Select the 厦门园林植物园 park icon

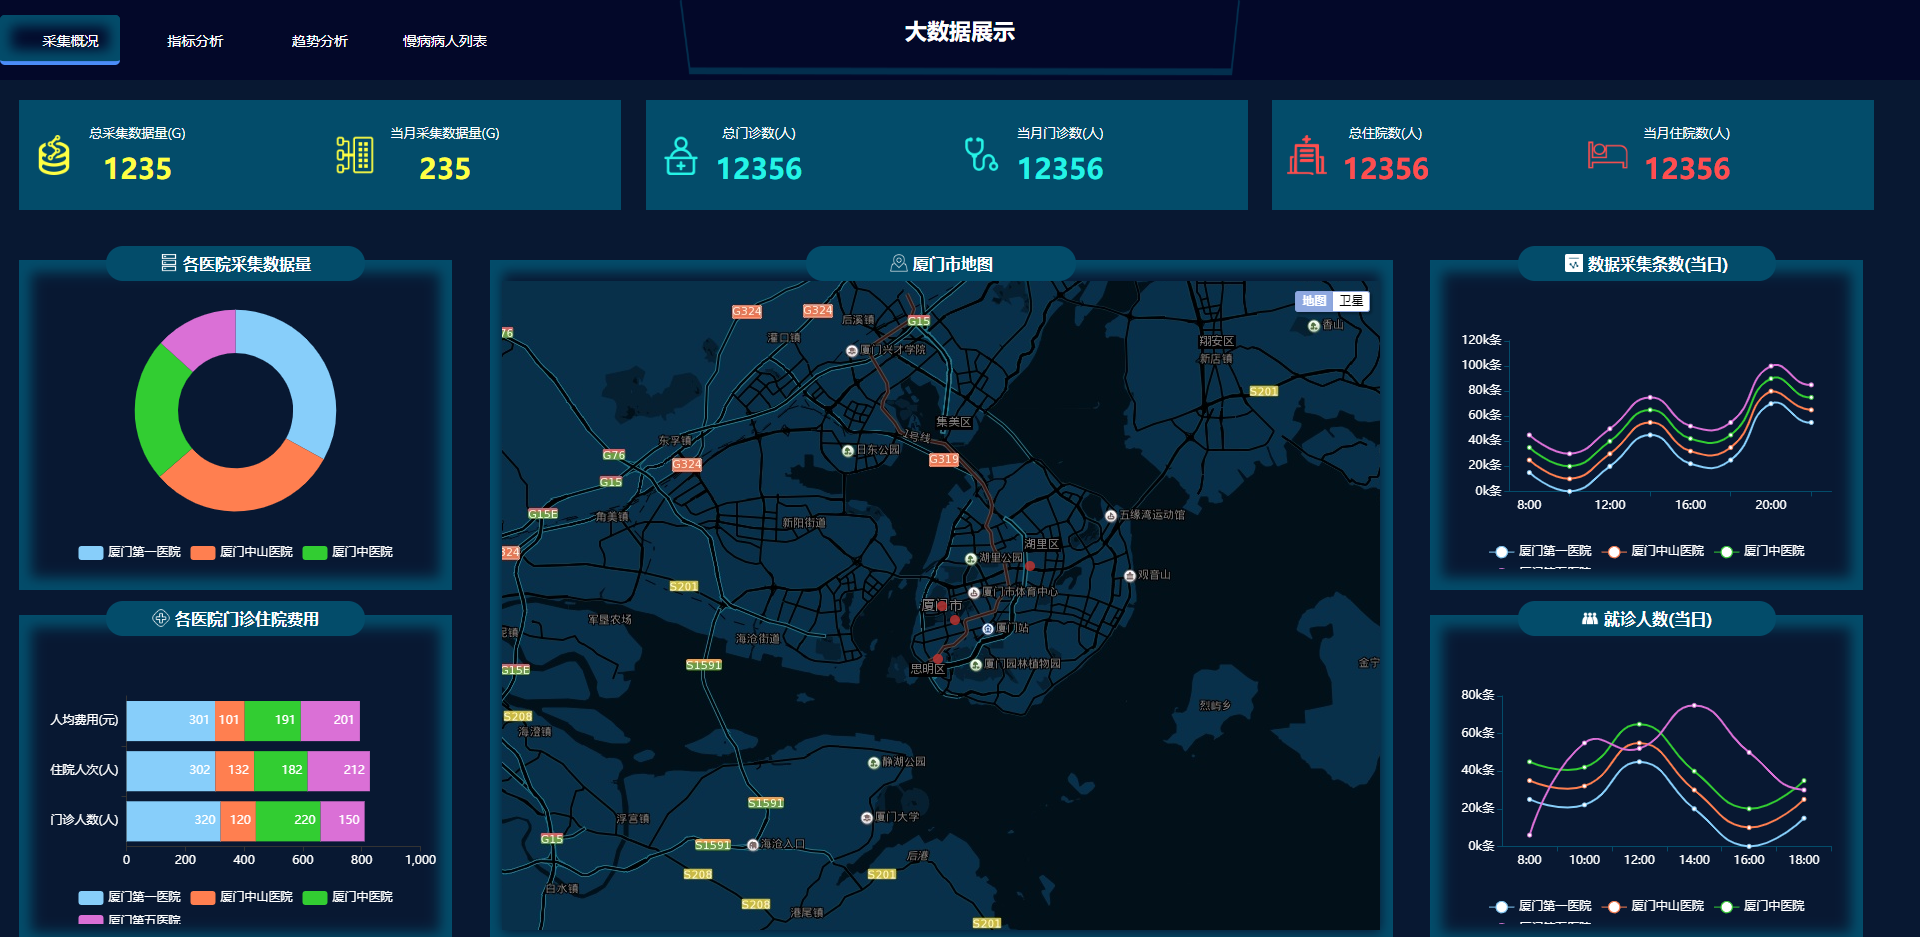pos(976,664)
